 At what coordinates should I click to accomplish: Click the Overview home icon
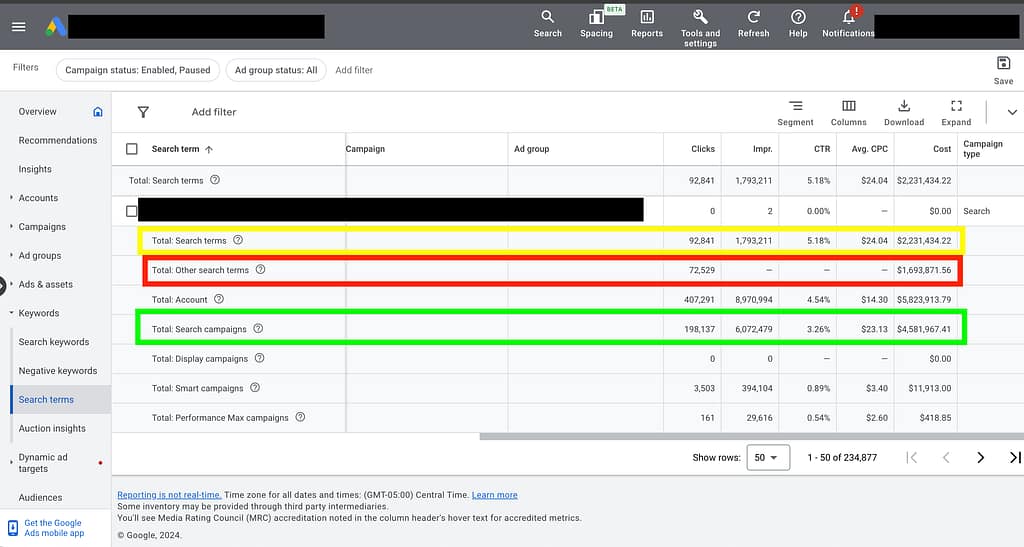[x=98, y=112]
